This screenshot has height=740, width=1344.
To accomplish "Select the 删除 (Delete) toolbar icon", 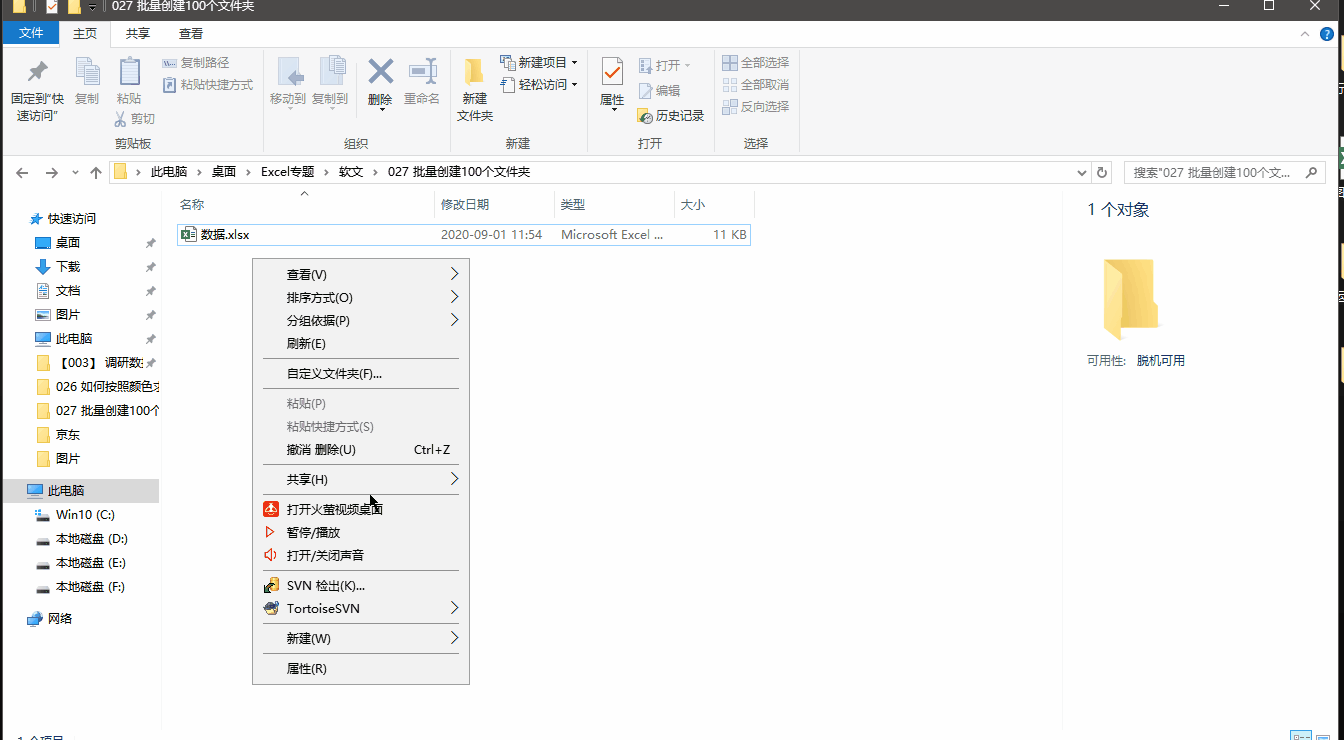I will (380, 83).
